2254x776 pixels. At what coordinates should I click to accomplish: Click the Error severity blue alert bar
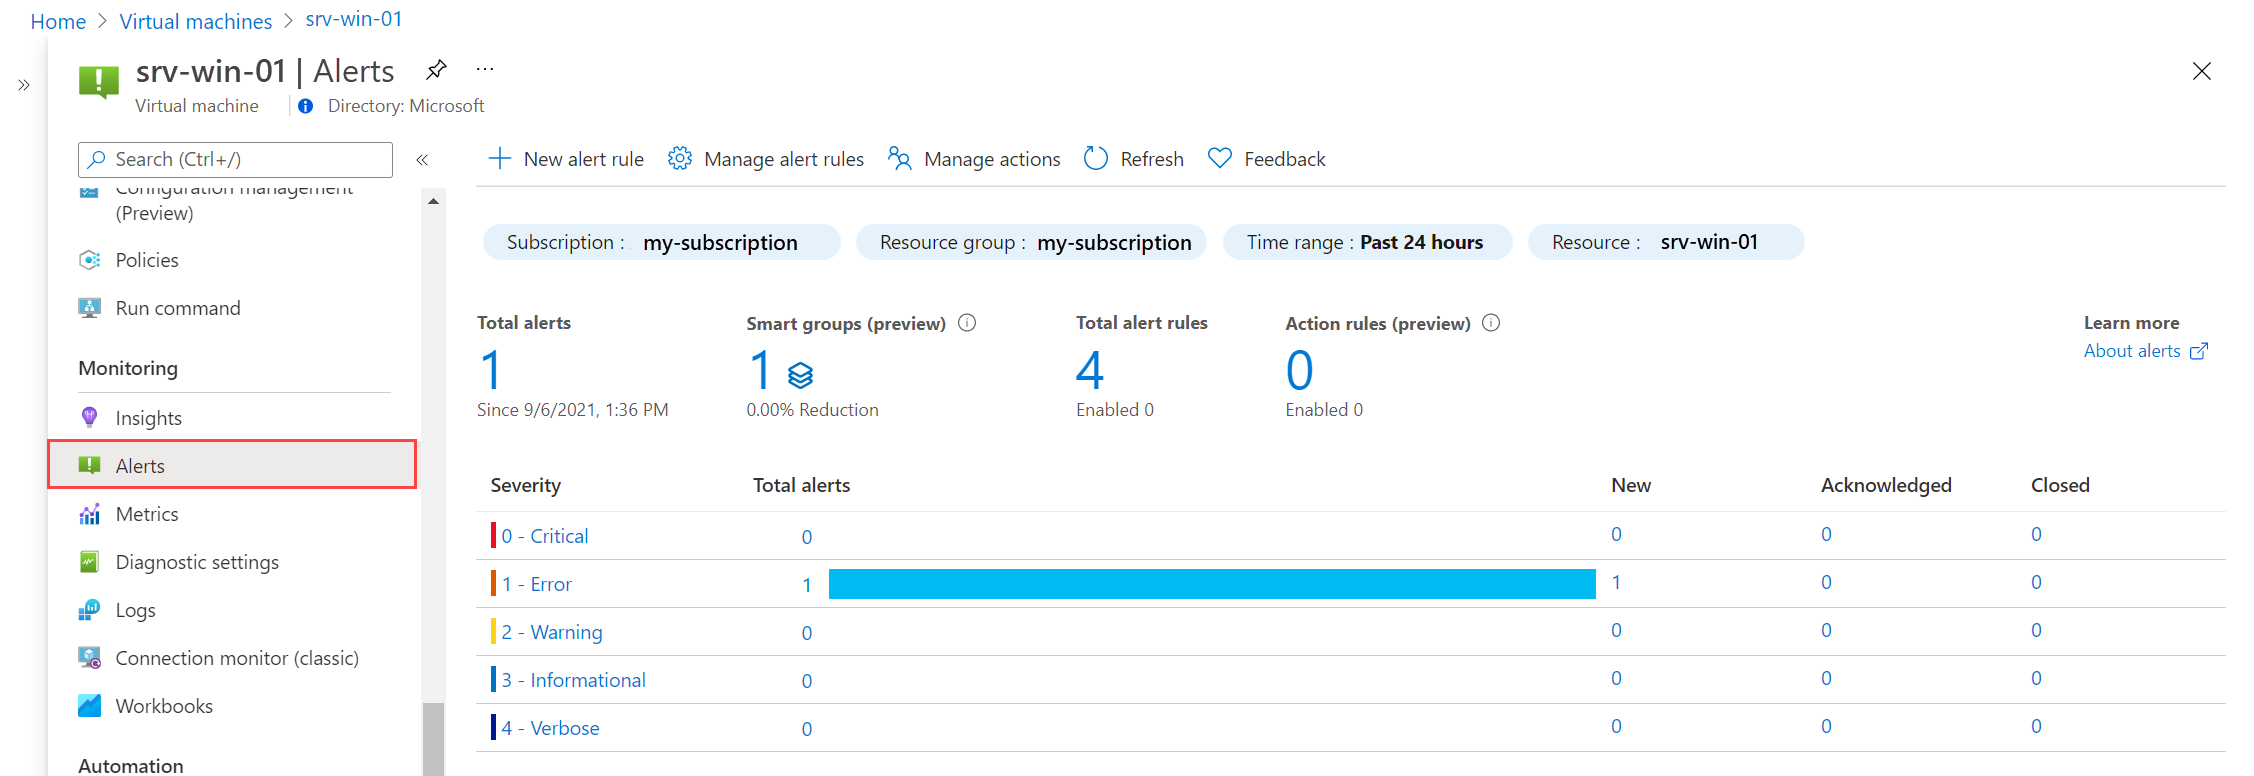click(1212, 584)
